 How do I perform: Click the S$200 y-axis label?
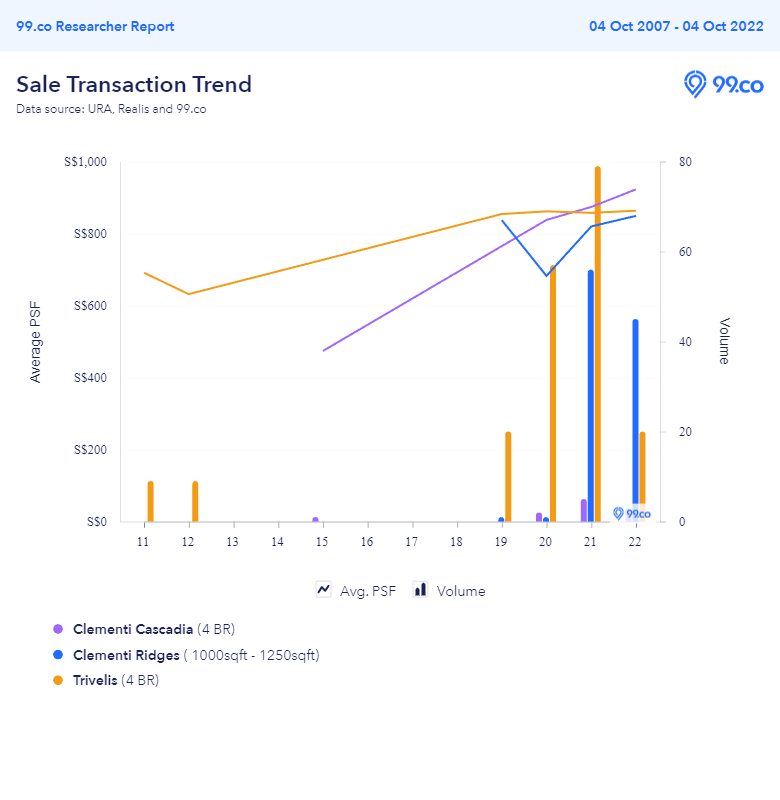click(90, 449)
